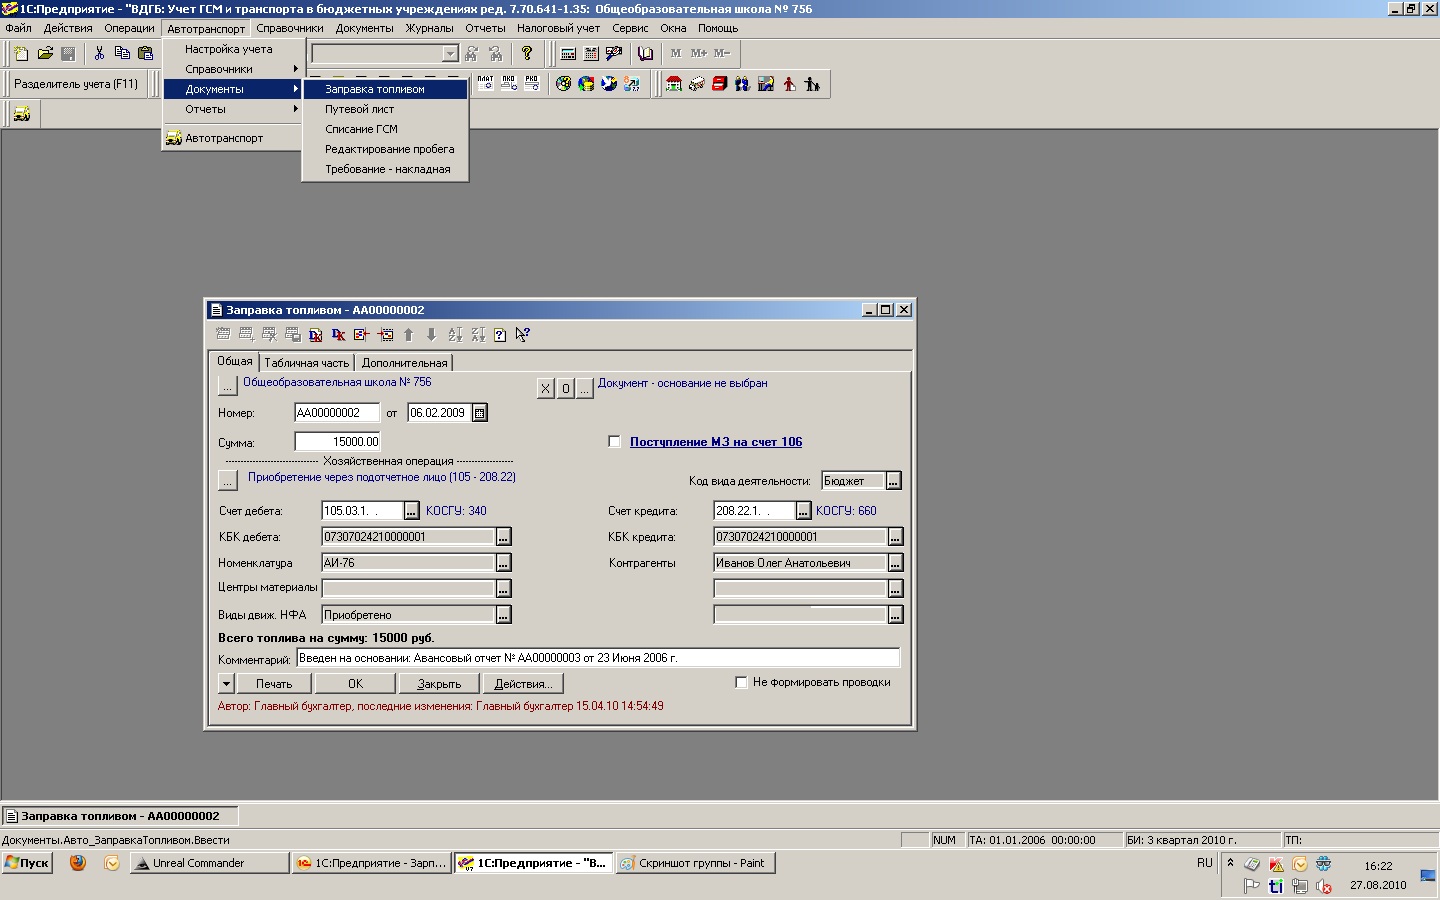Click the M- memory subtract button
The height and width of the screenshot is (900, 1440).
coord(722,53)
